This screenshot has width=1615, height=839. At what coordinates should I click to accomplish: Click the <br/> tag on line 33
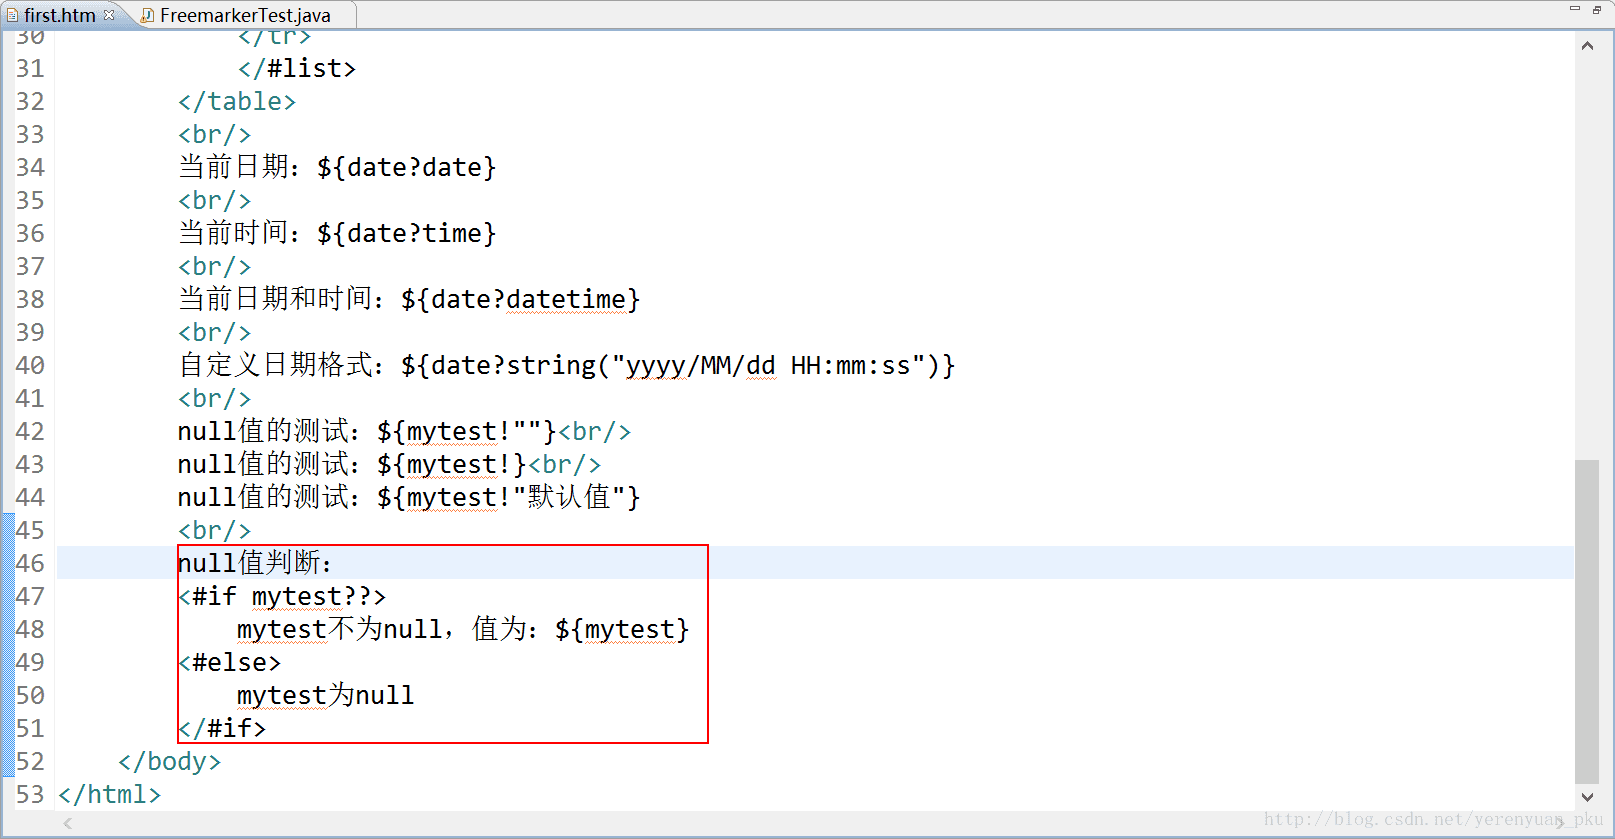(x=215, y=134)
